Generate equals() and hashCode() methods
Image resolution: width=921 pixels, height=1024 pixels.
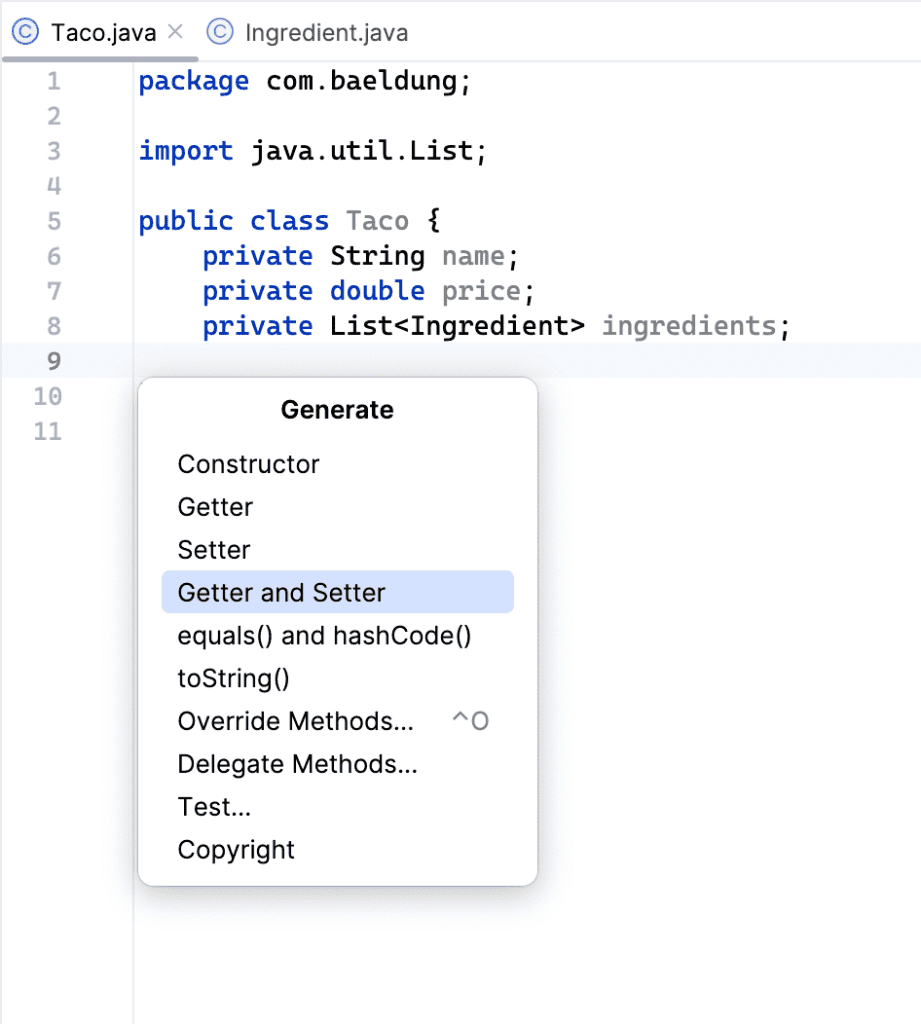tap(324, 635)
